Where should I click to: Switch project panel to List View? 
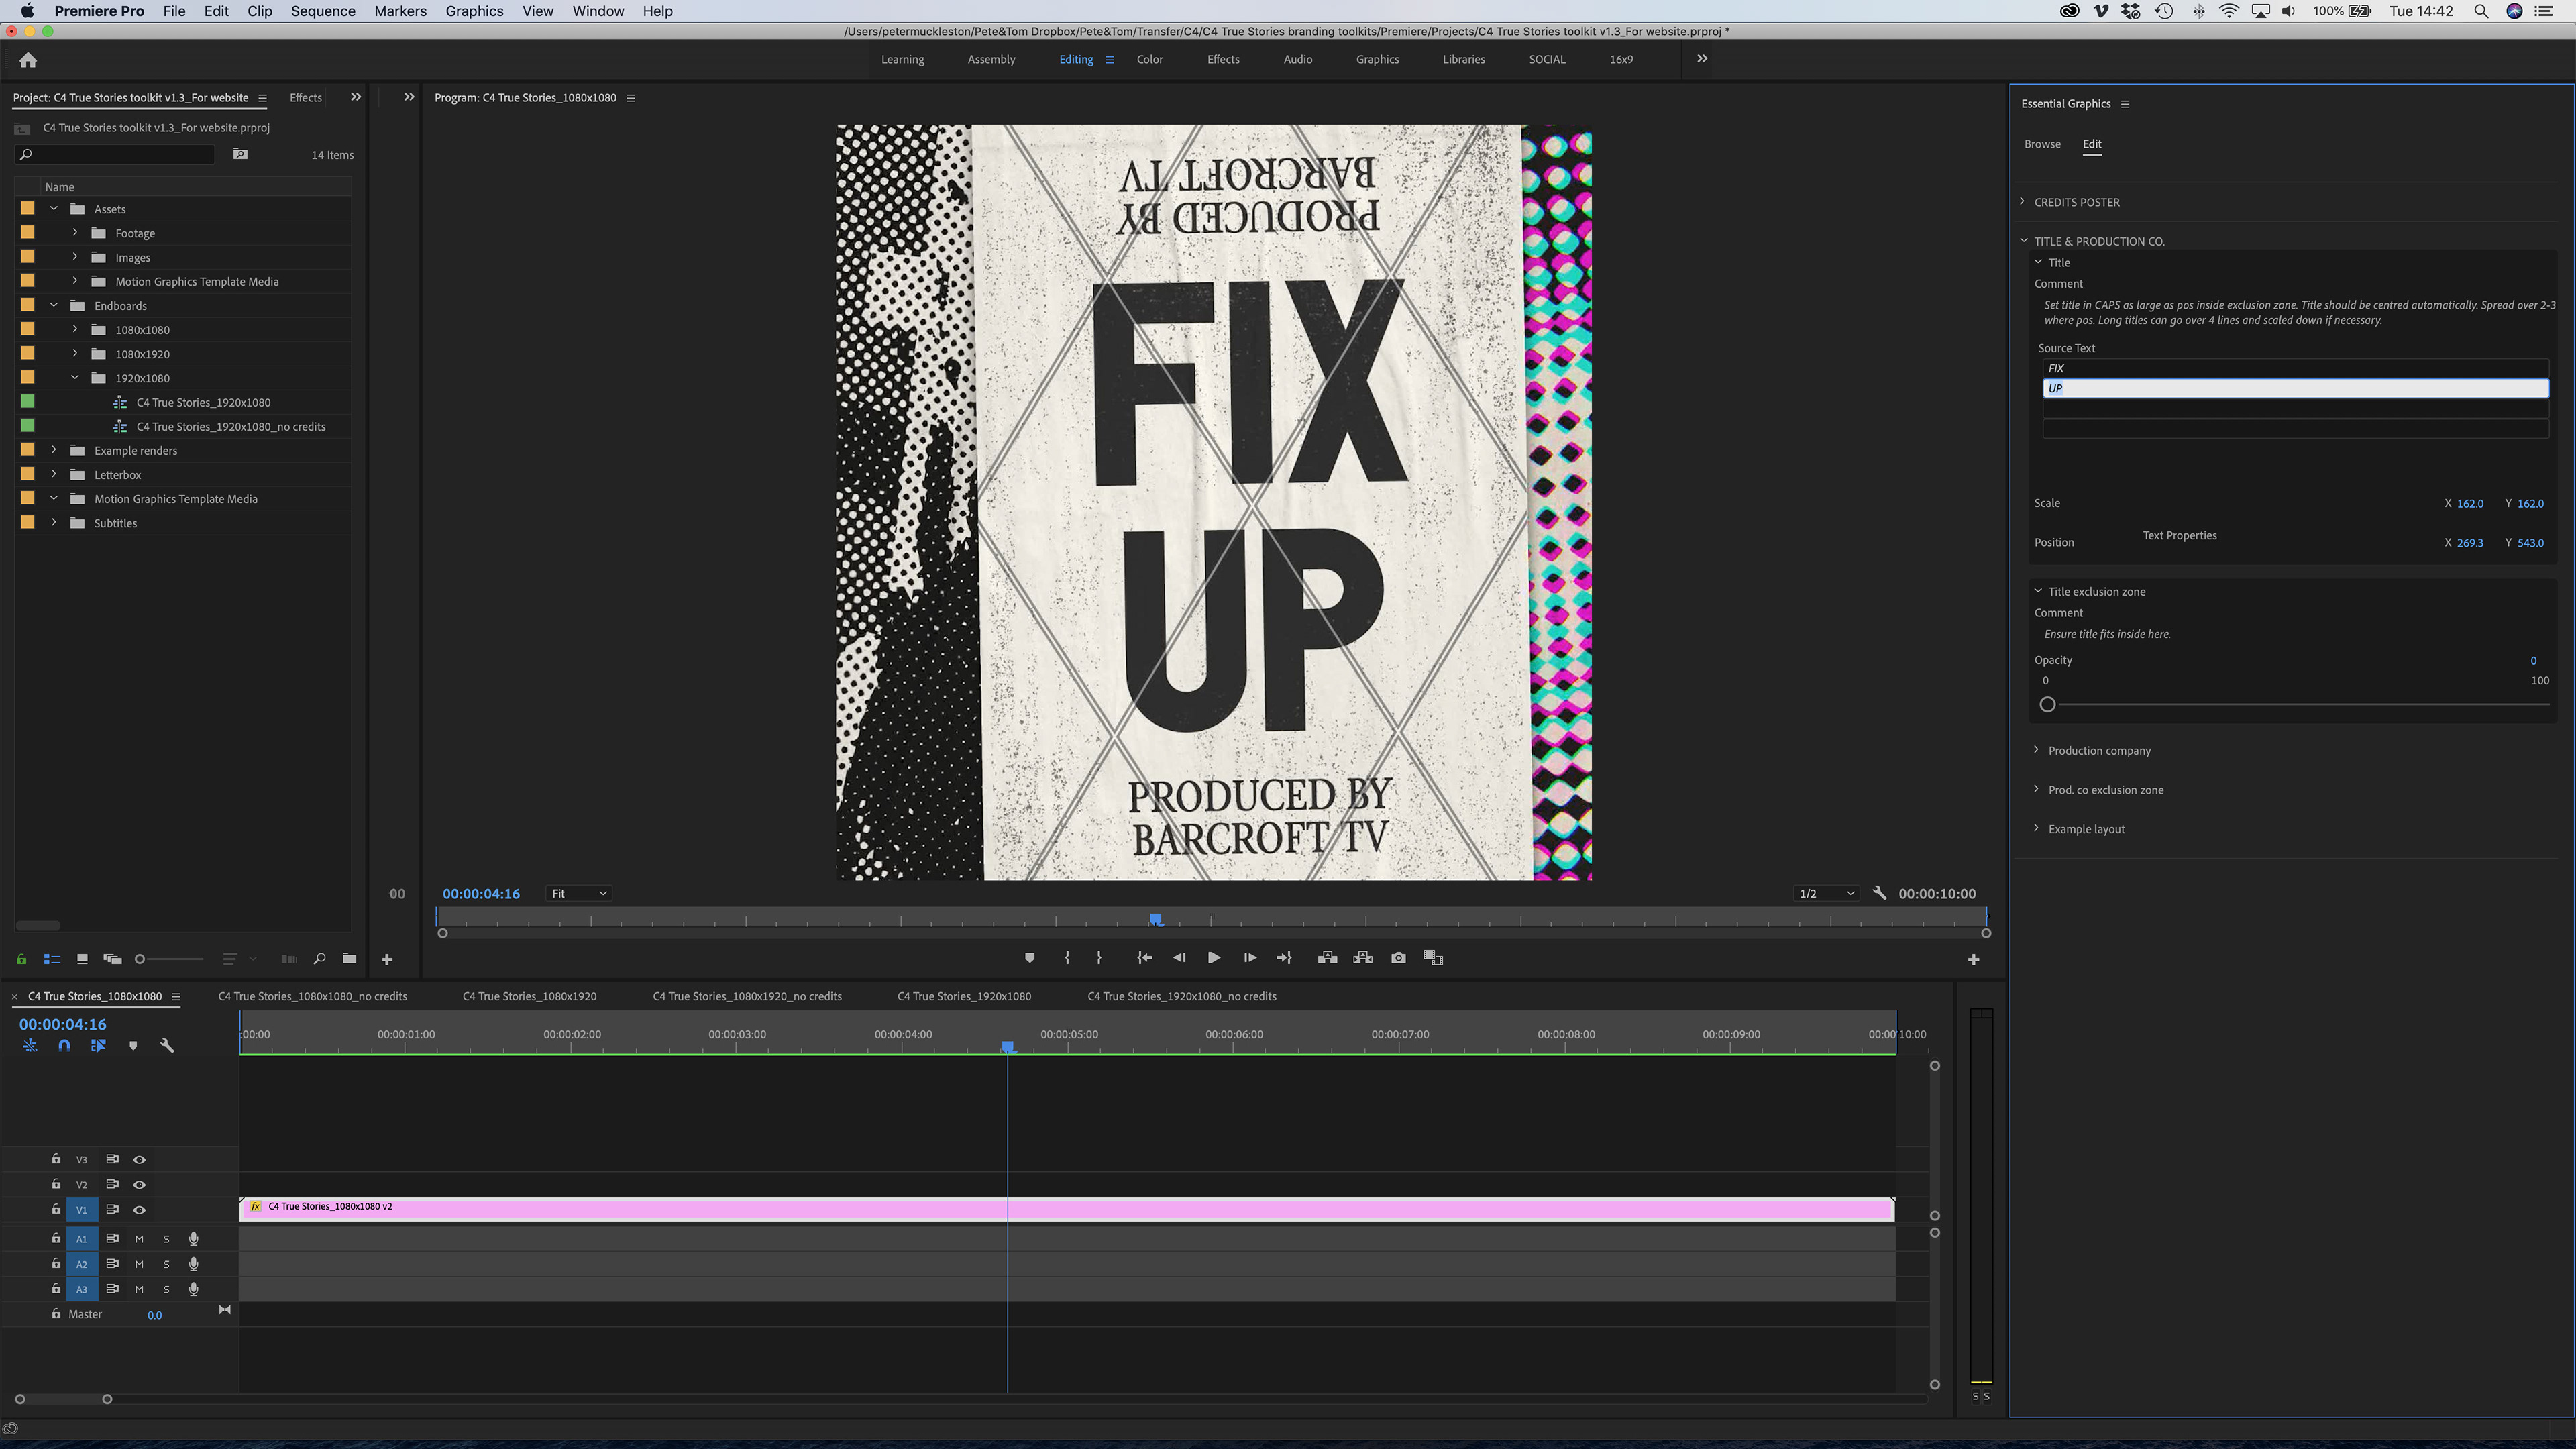pos(52,959)
